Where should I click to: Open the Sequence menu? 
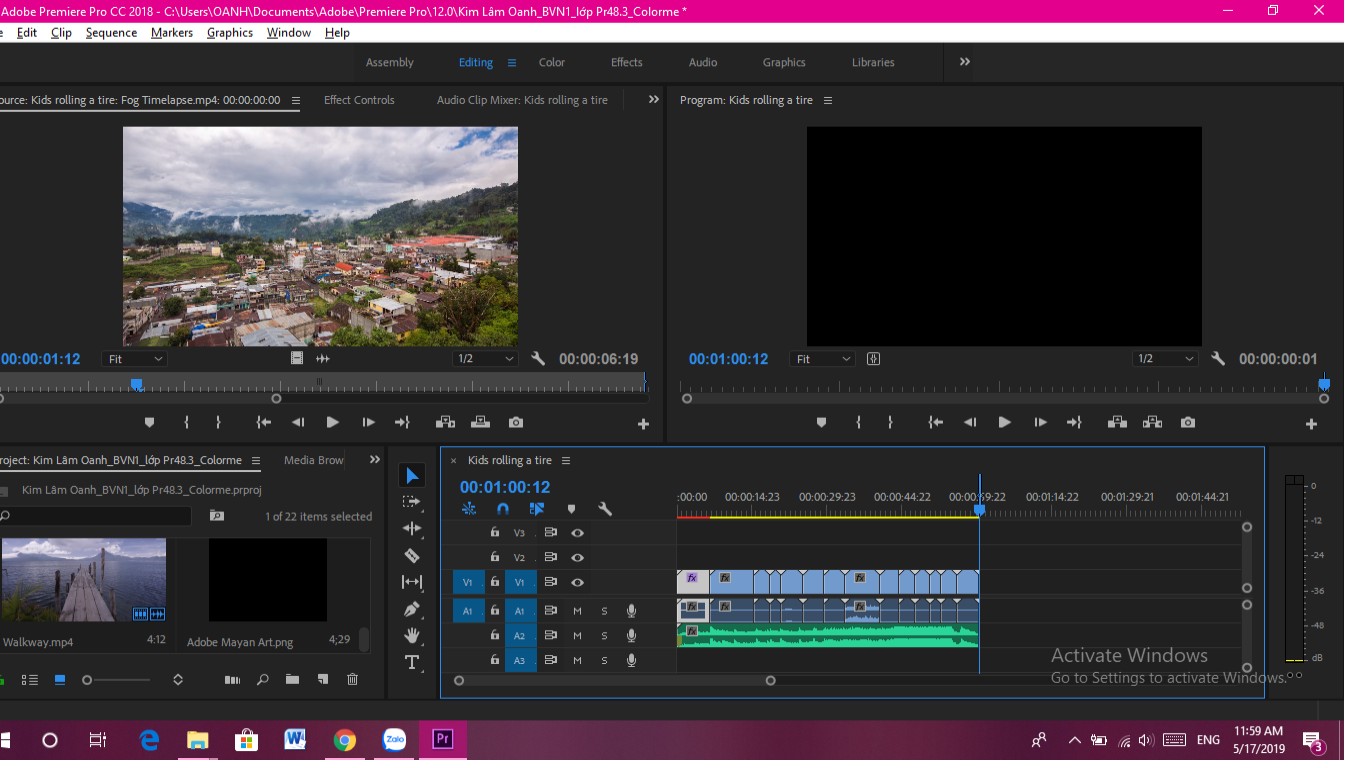pos(111,33)
